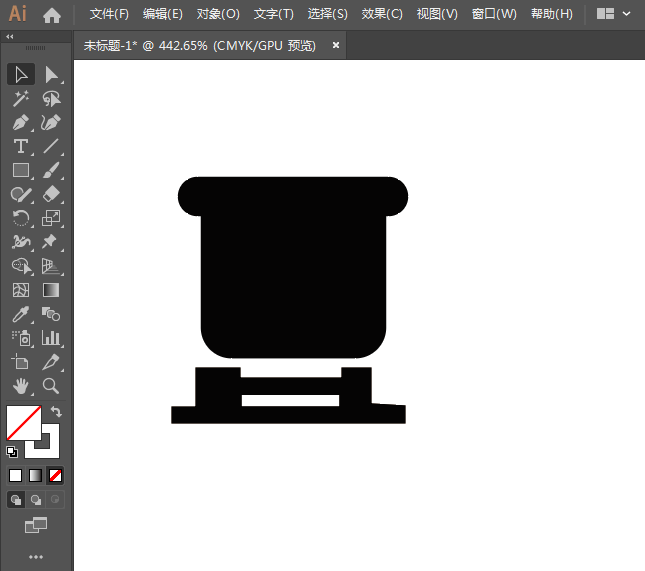Expand the toolbar with double-arrow
This screenshot has height=571, width=645.
(x=10, y=36)
